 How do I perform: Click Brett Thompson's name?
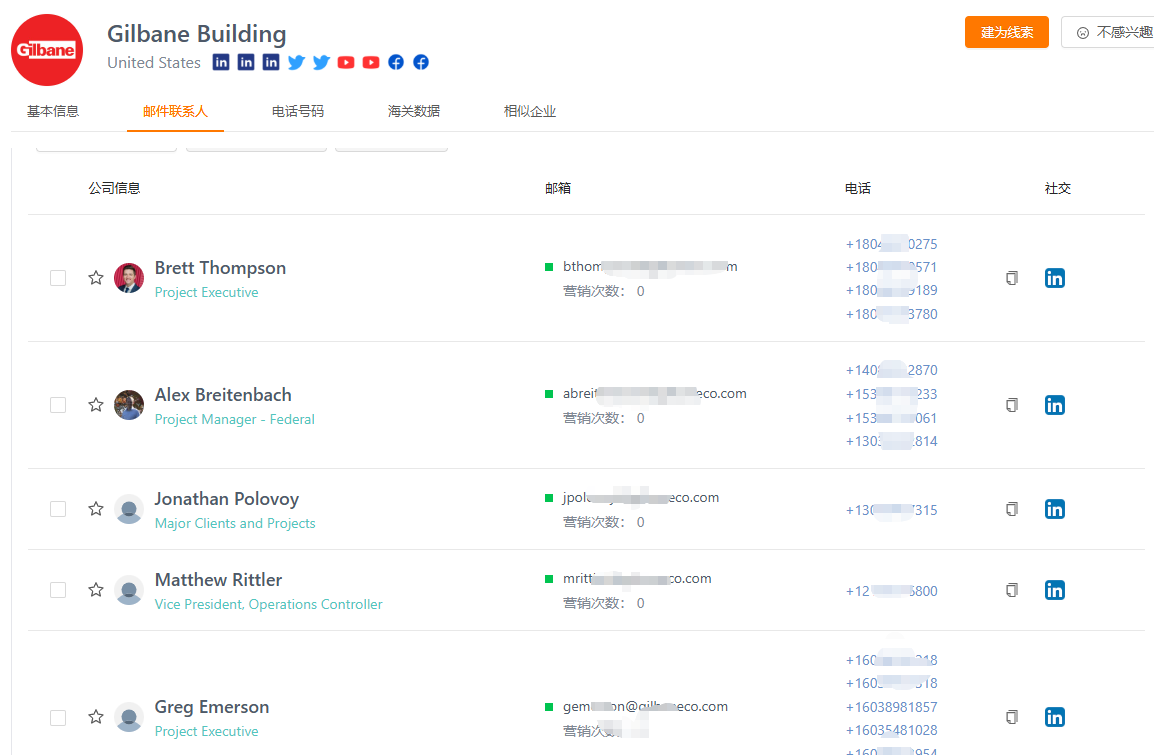click(220, 268)
